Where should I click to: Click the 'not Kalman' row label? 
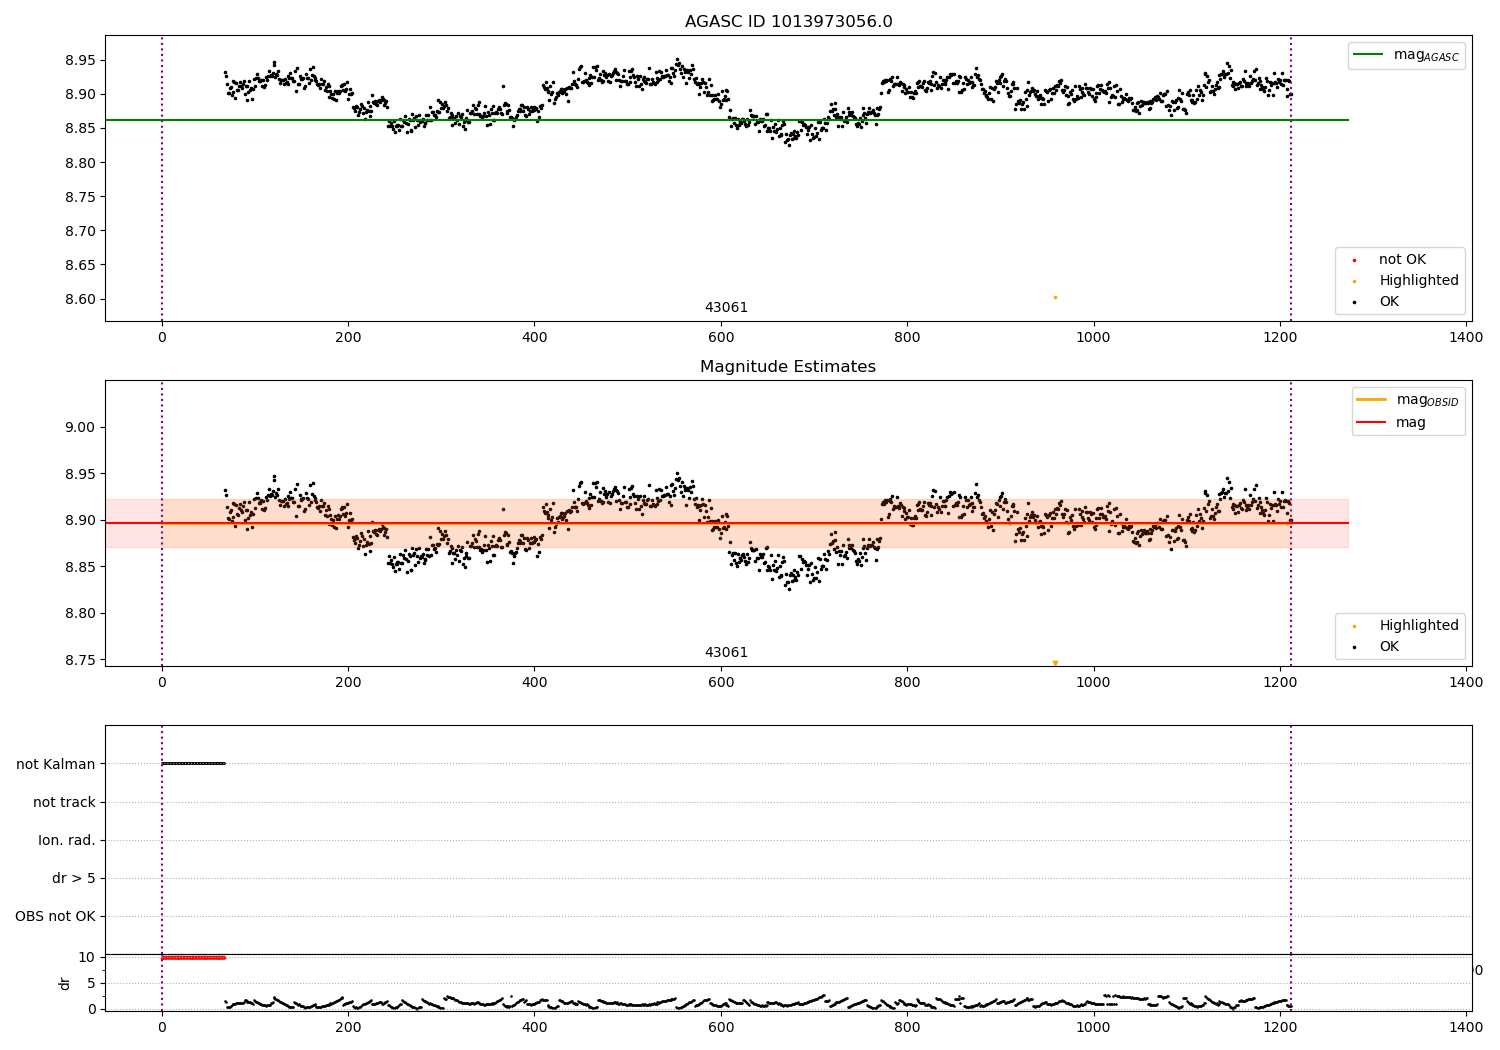pyautogui.click(x=56, y=764)
